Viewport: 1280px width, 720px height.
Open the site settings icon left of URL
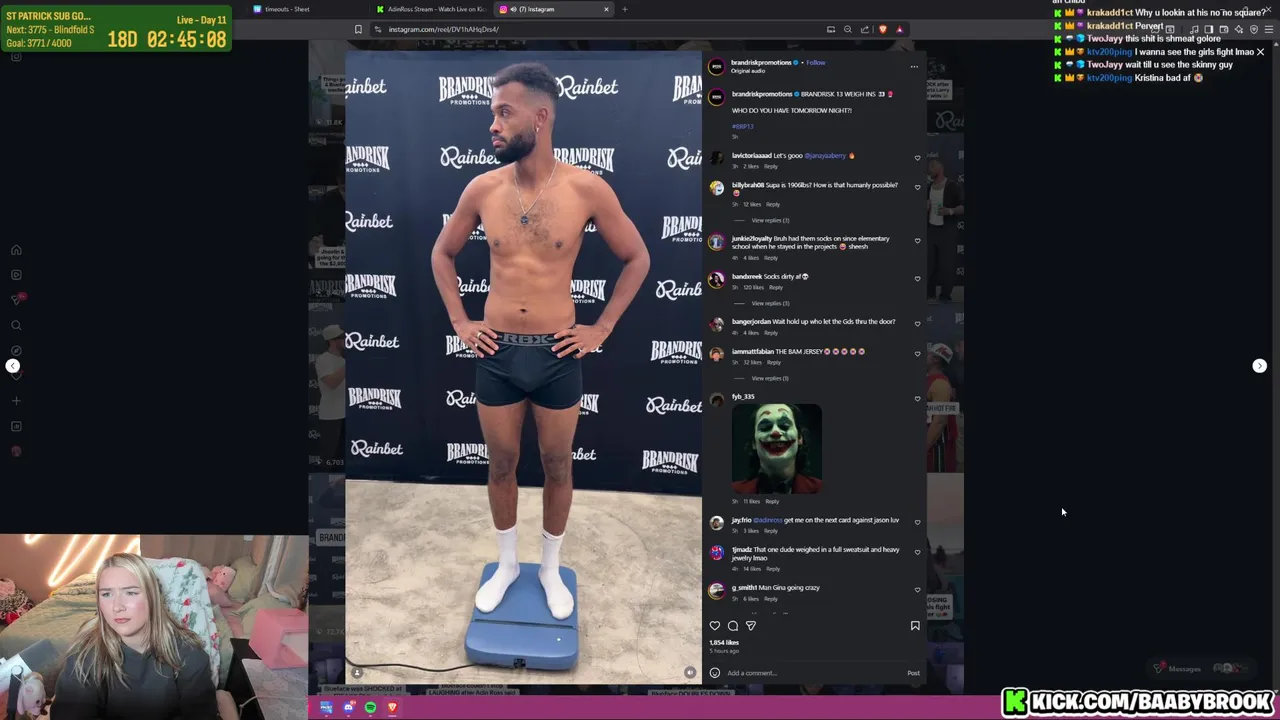(377, 29)
